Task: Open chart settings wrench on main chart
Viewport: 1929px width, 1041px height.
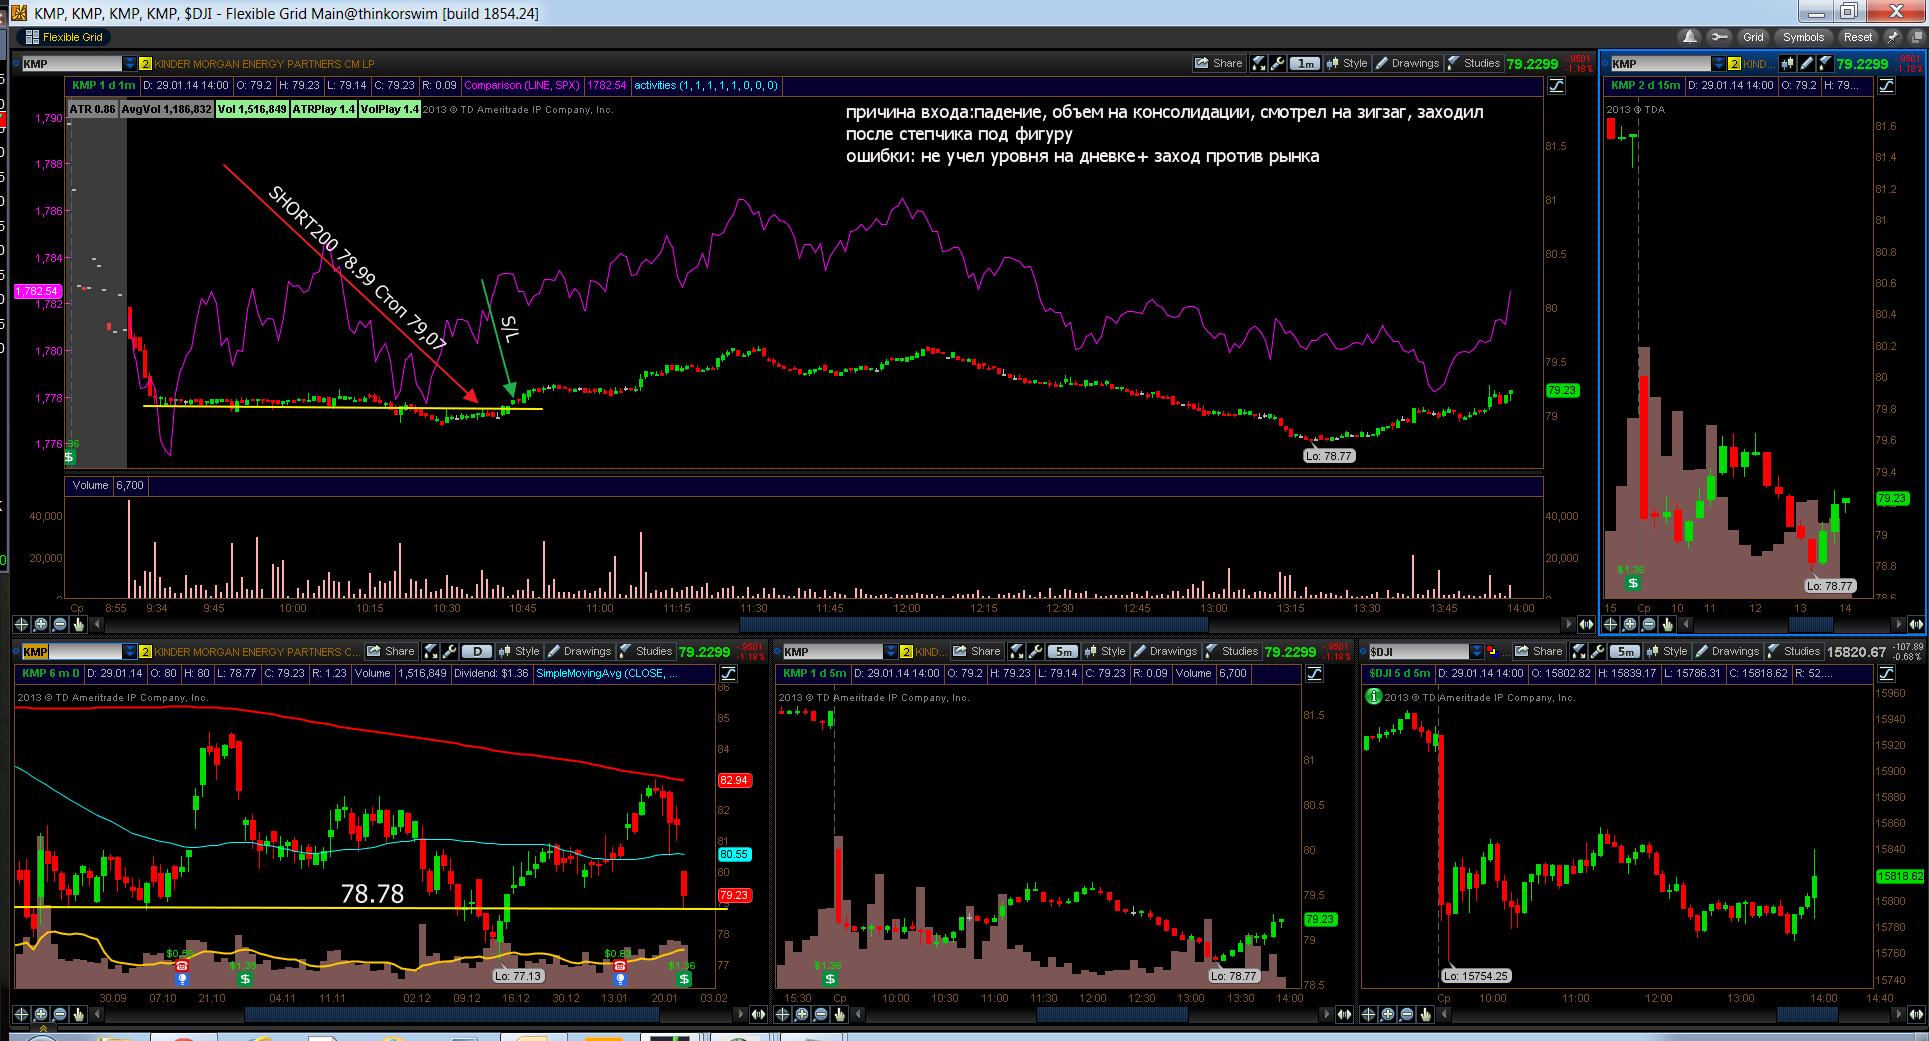Action: tap(1277, 63)
